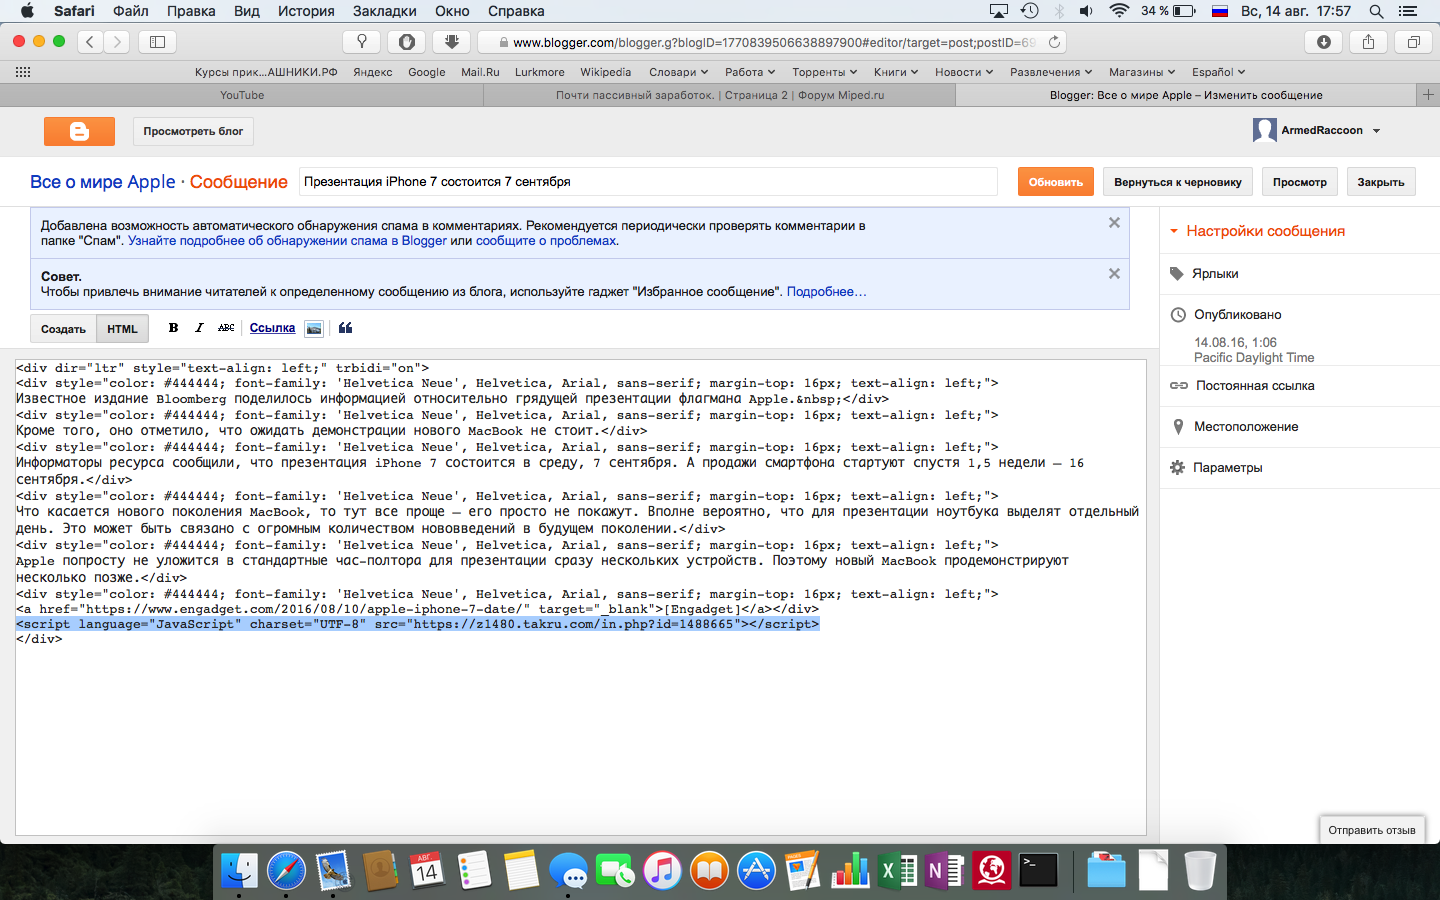Click Вернуться к черновику button
The height and width of the screenshot is (900, 1440).
pyautogui.click(x=1178, y=182)
